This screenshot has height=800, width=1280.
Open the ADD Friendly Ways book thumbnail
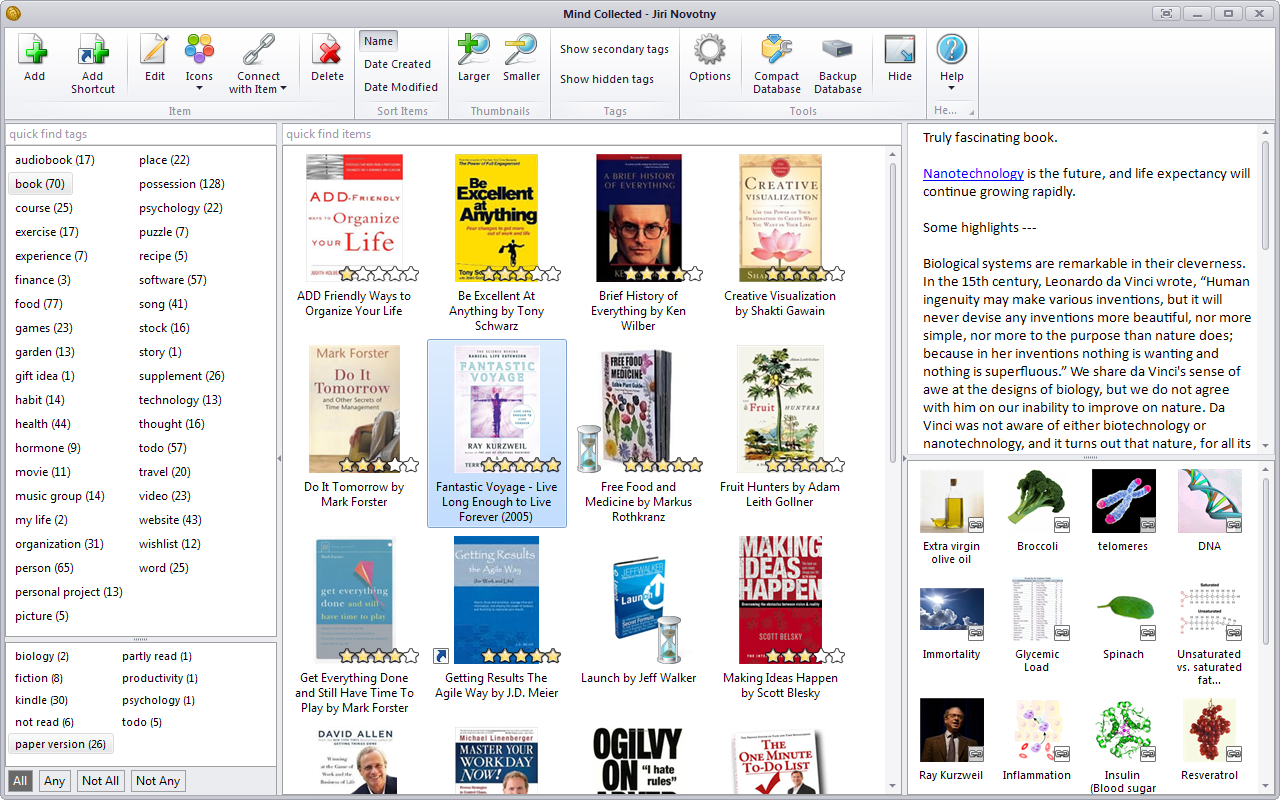(354, 218)
